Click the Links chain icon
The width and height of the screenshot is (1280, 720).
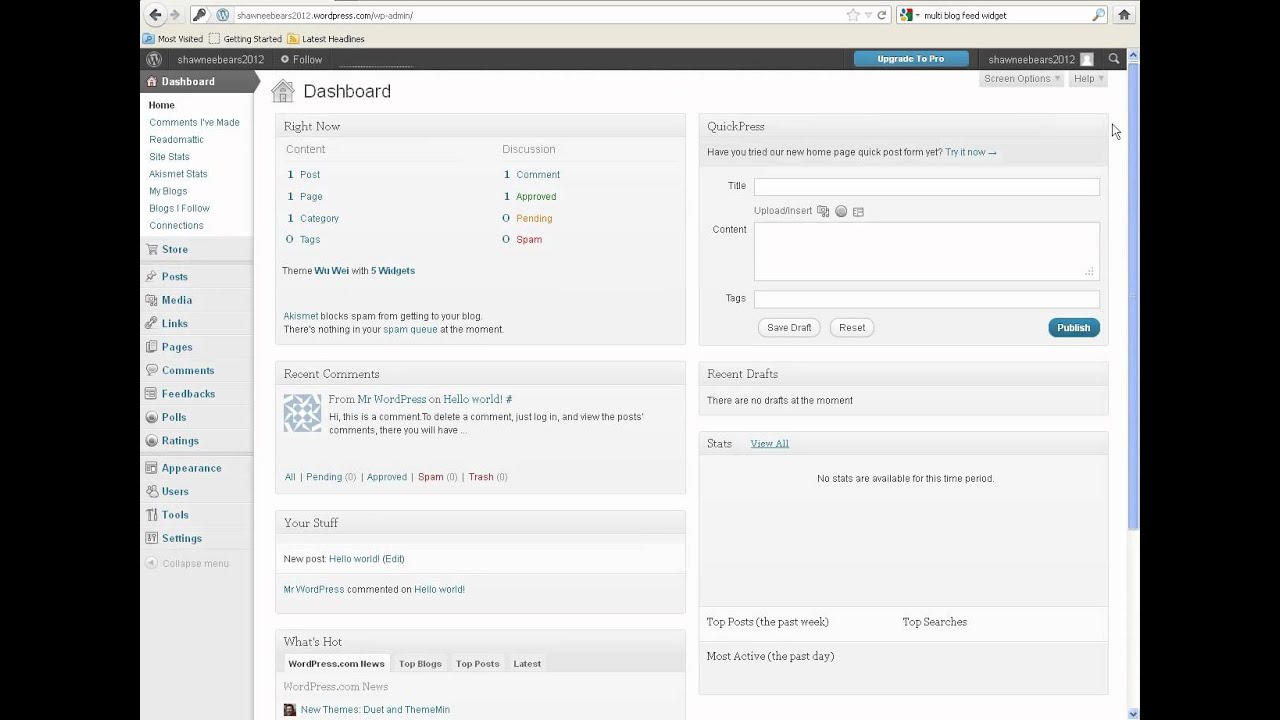151,323
